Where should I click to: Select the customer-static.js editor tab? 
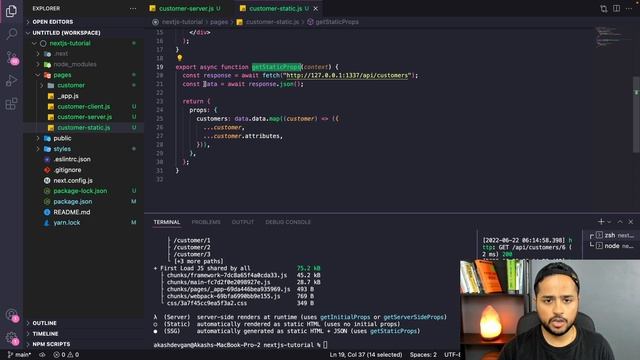tap(276, 9)
